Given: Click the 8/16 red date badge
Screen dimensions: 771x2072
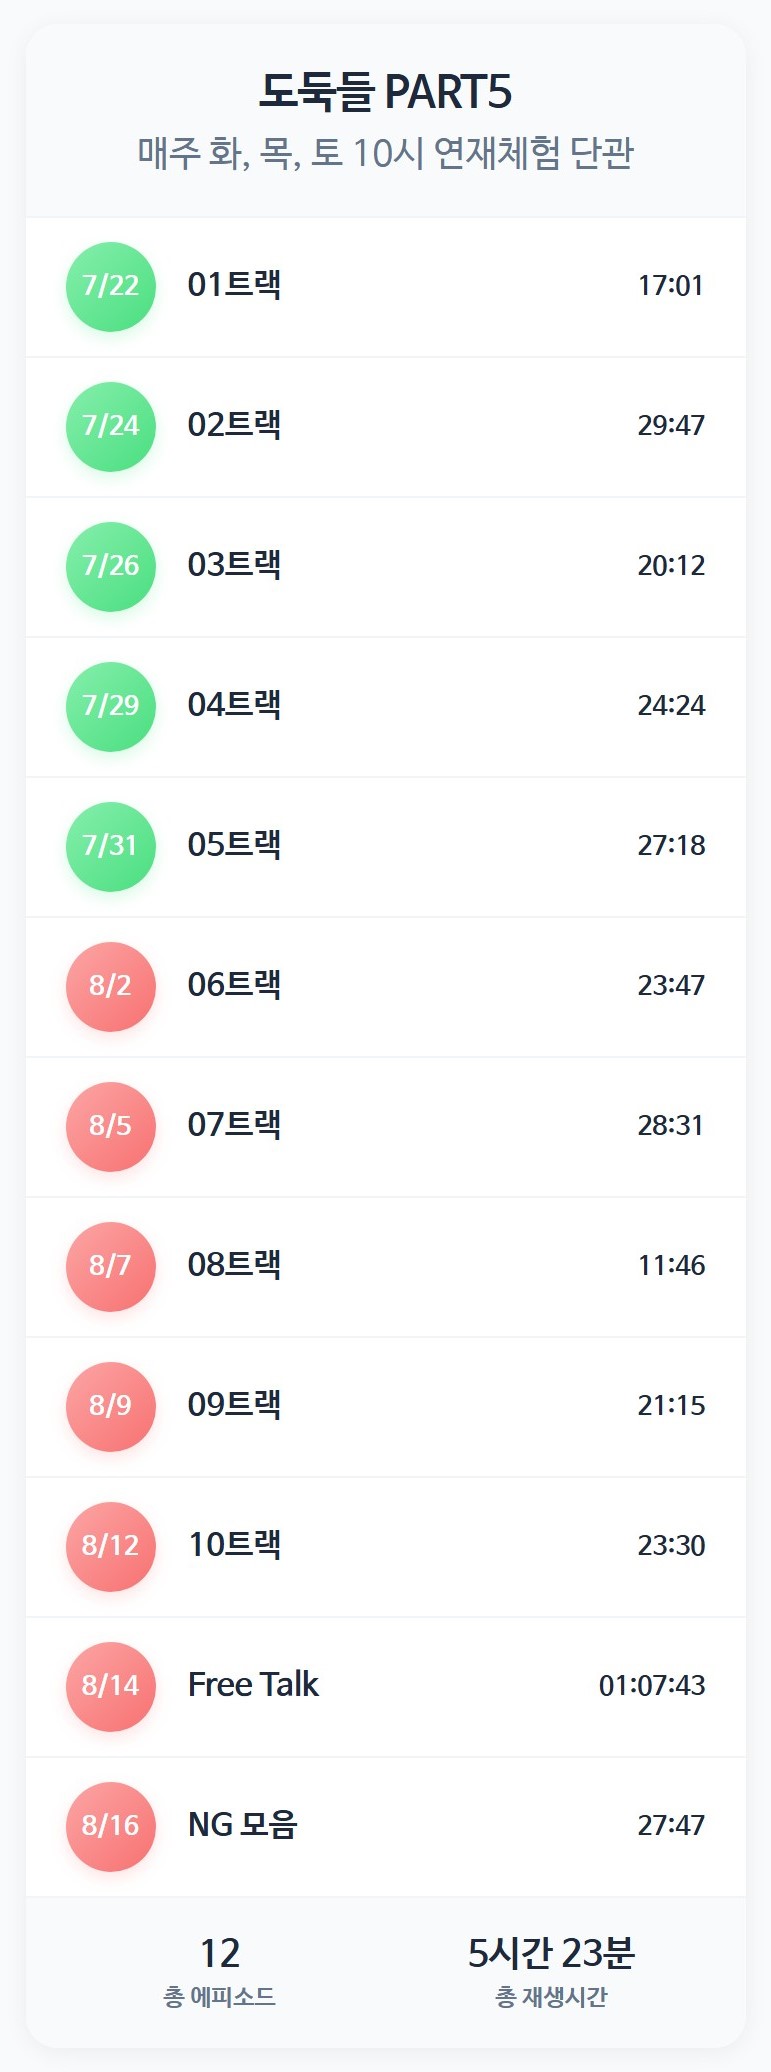Looking at the screenshot, I should click(x=111, y=1827).
